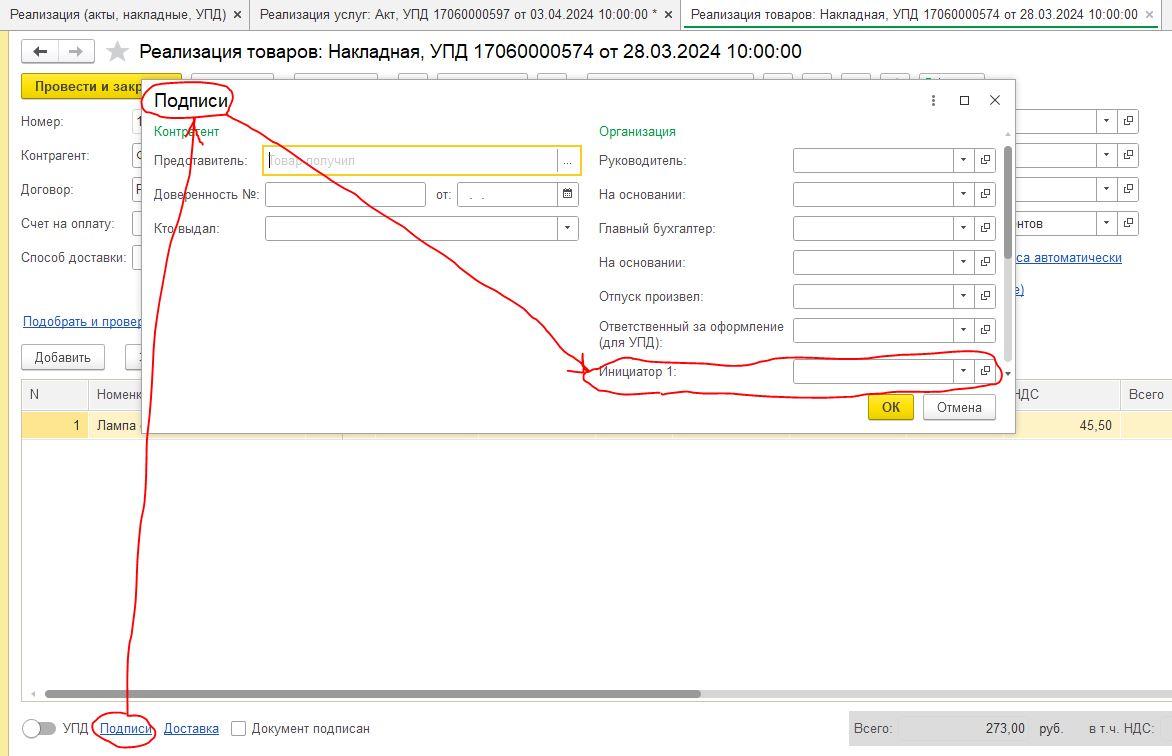Open the Руководитель record with open icon

coord(985,160)
